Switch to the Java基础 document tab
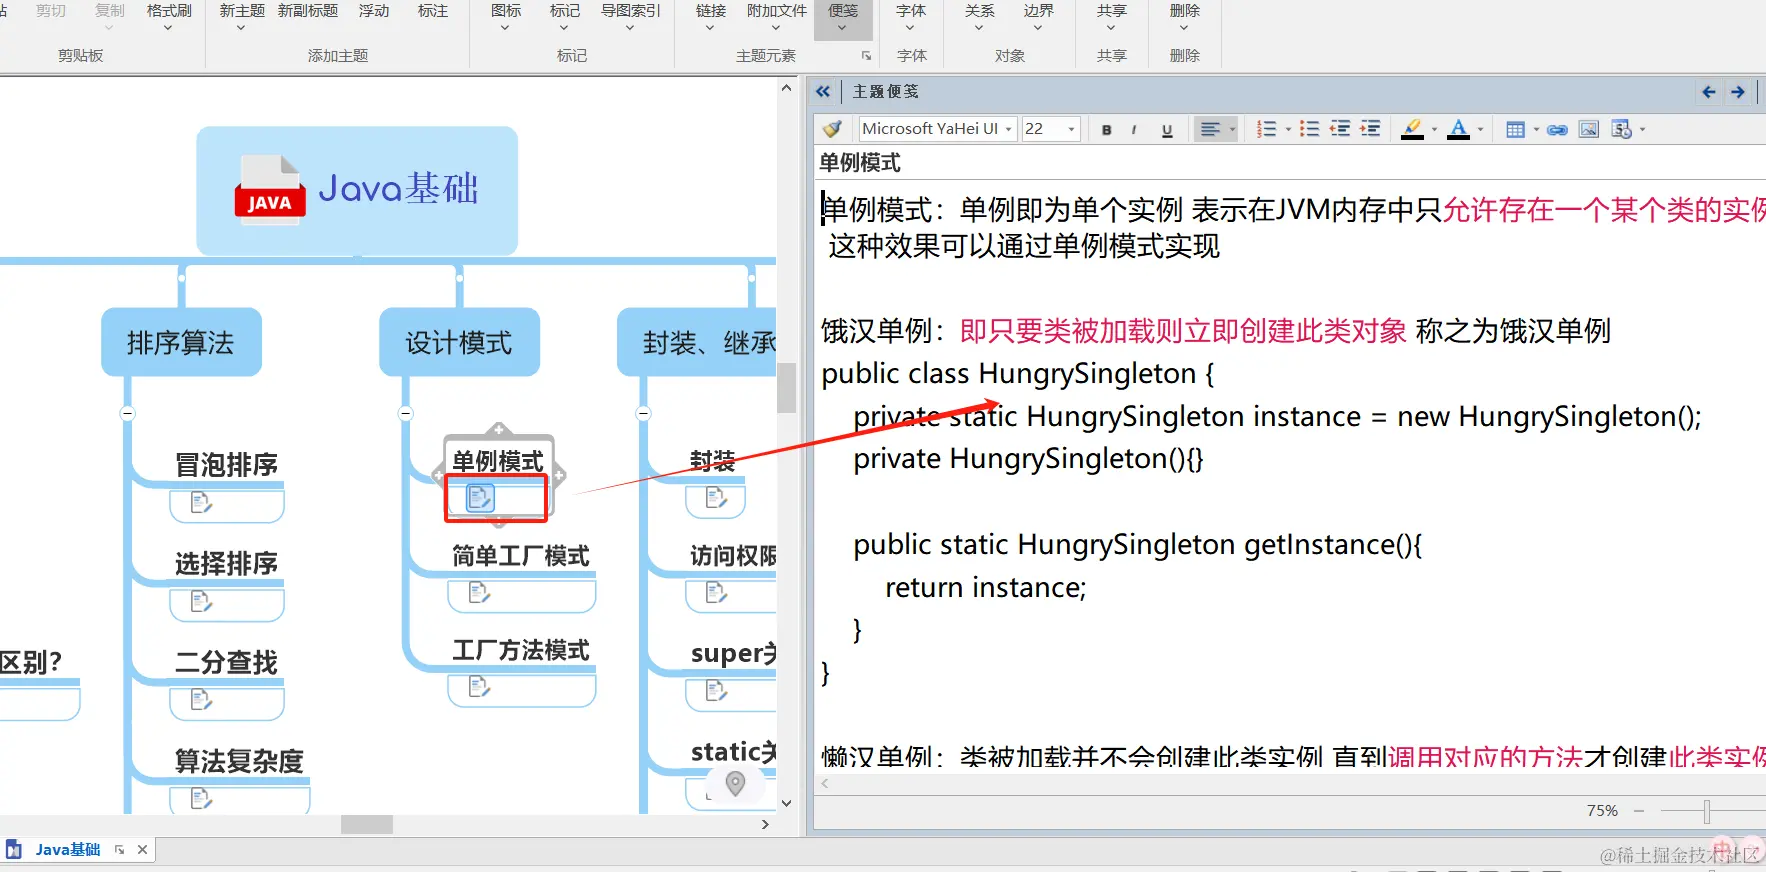 68,850
